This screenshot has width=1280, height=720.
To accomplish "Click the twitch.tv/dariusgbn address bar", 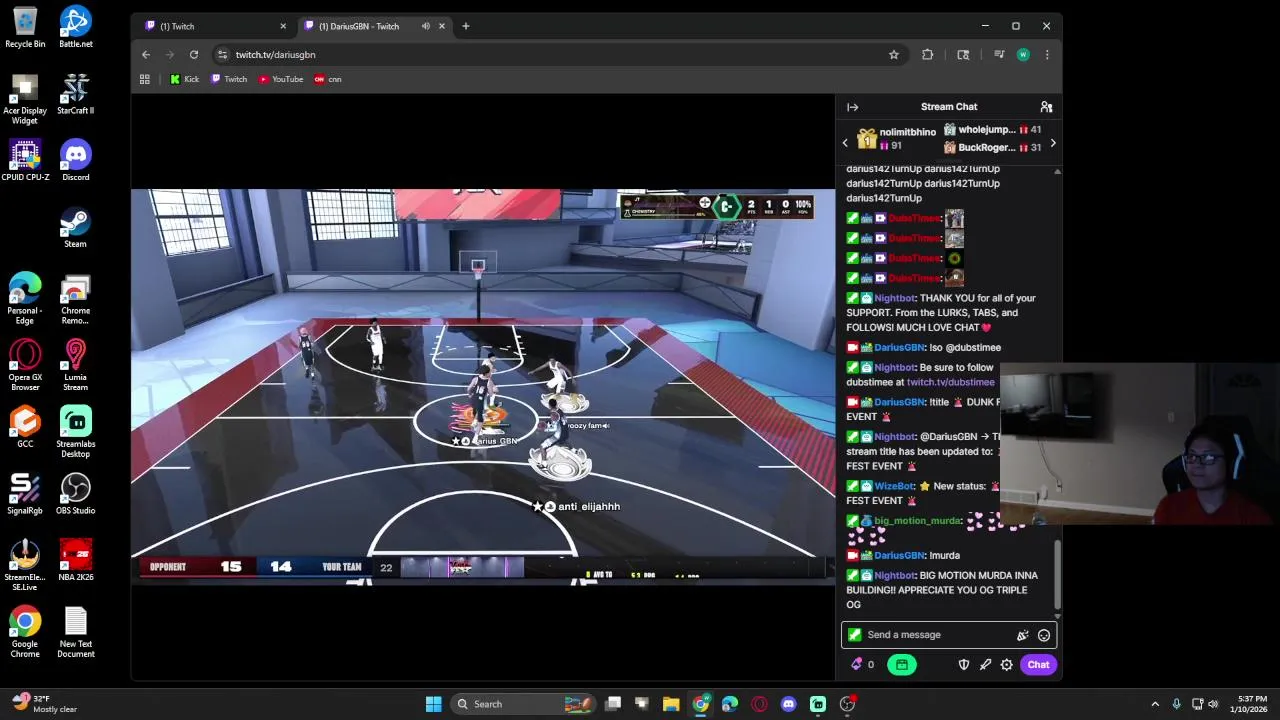I will click(x=550, y=55).
